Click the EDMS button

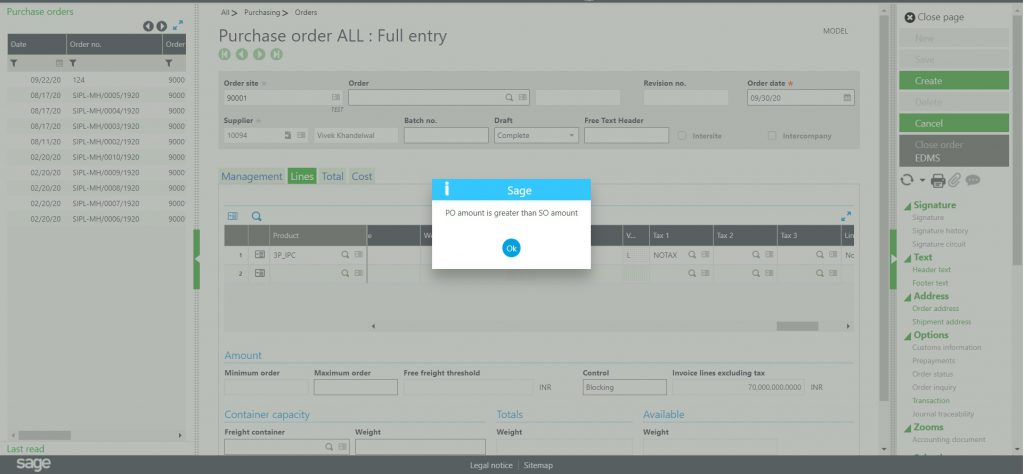tap(927, 158)
